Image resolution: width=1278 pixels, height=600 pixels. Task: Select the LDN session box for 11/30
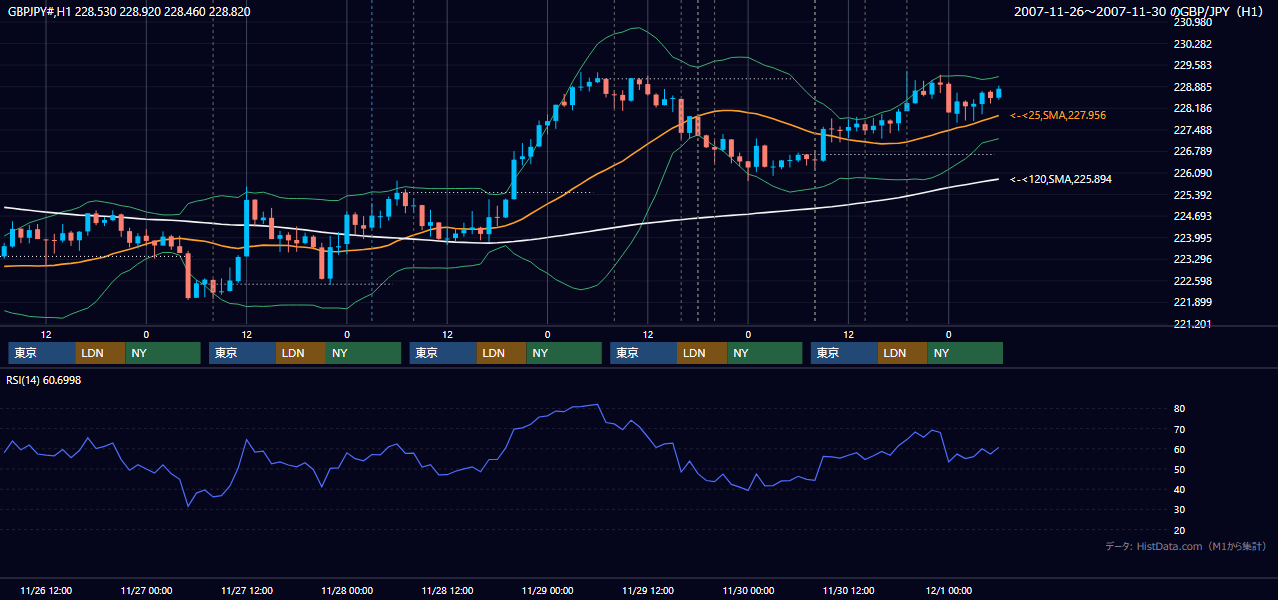902,353
